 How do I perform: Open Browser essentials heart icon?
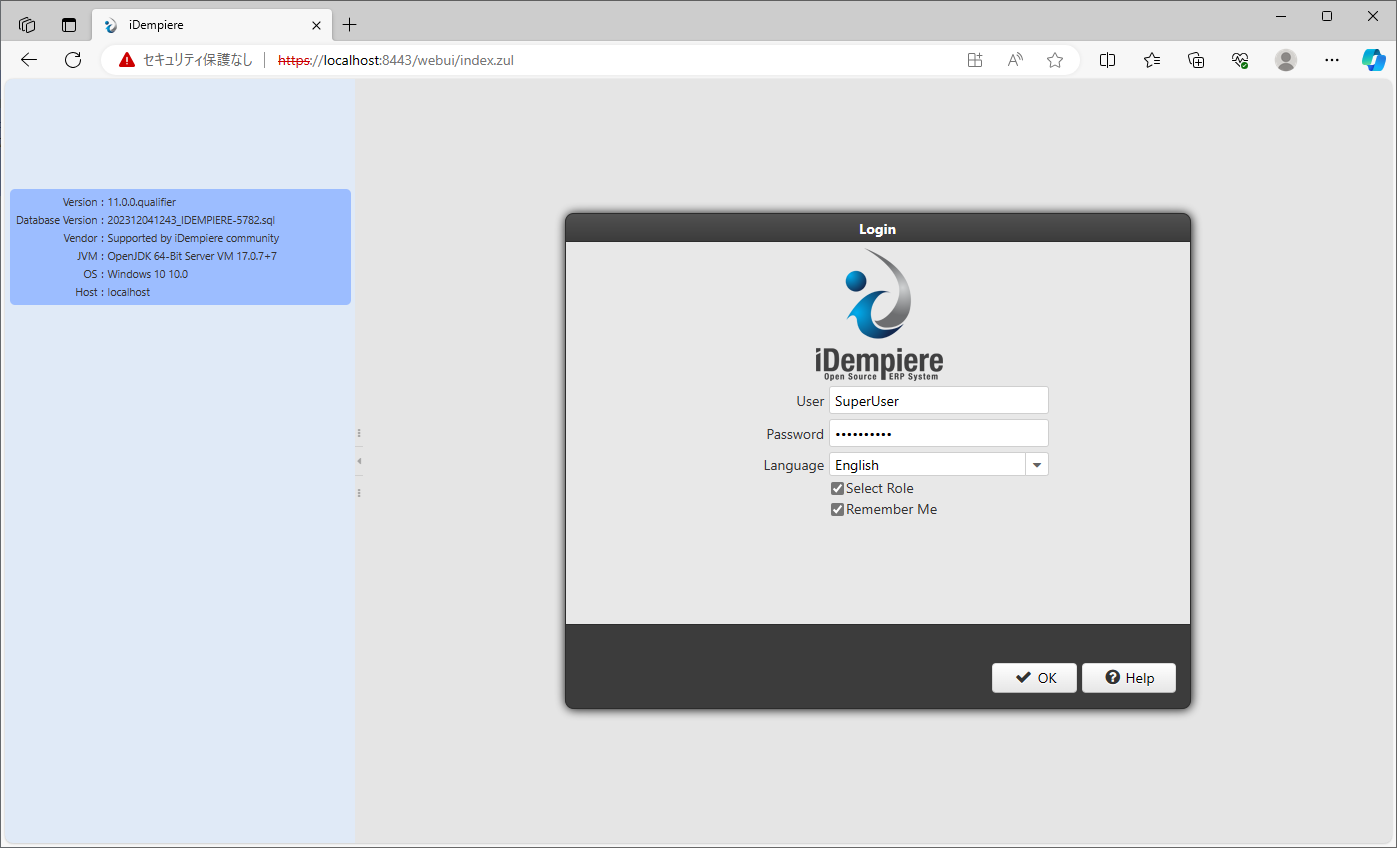pos(1240,60)
